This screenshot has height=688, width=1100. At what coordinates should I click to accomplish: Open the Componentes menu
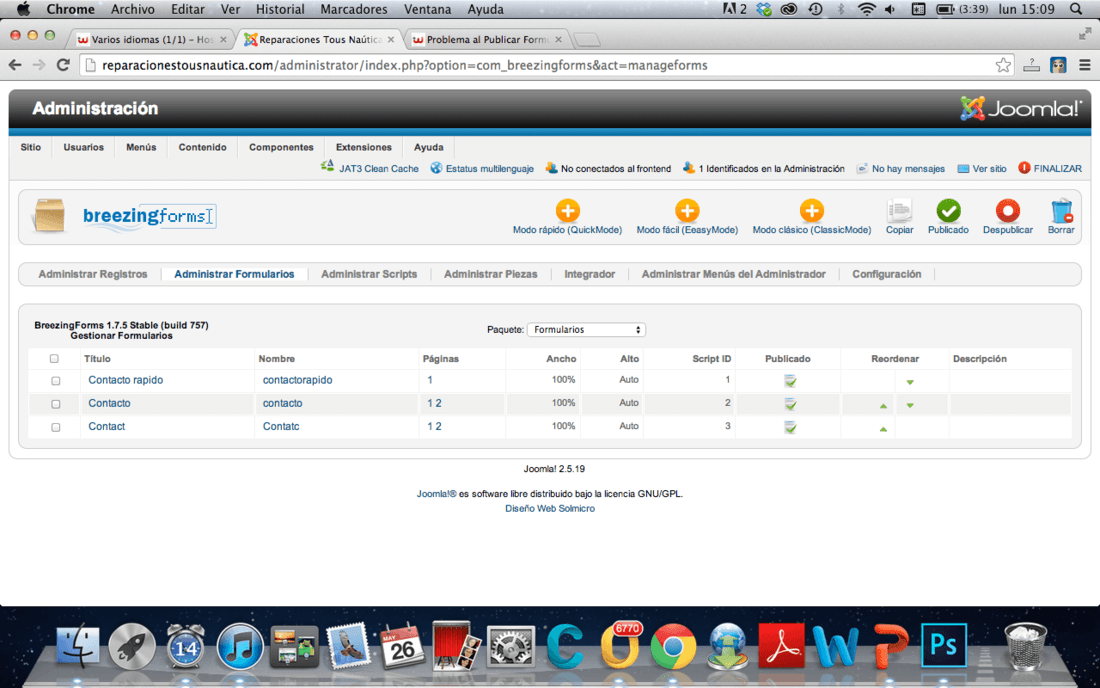pyautogui.click(x=281, y=147)
